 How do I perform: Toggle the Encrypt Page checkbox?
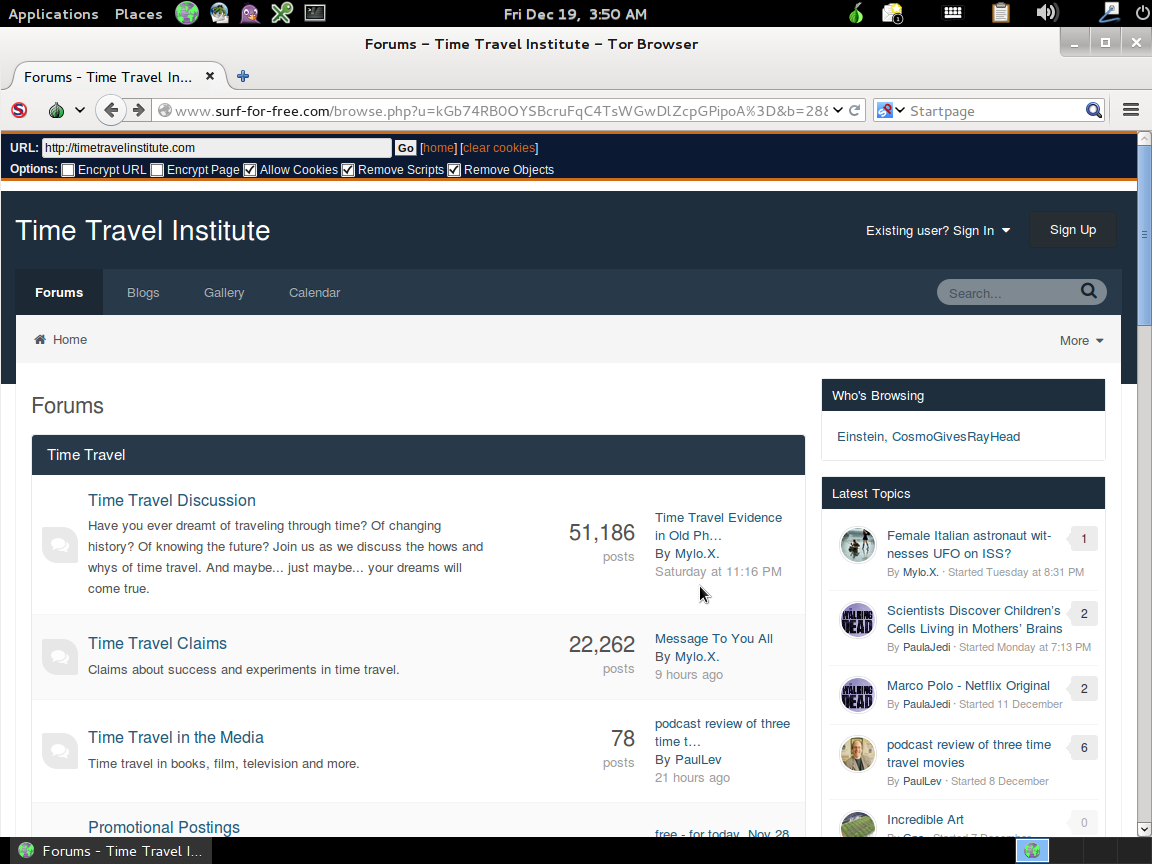[x=156, y=170]
